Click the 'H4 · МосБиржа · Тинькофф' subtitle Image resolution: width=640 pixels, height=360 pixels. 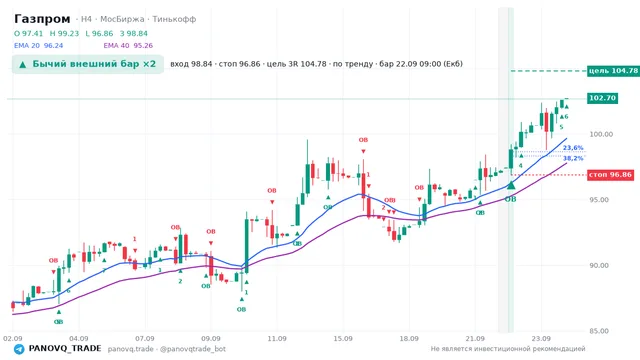click(138, 19)
